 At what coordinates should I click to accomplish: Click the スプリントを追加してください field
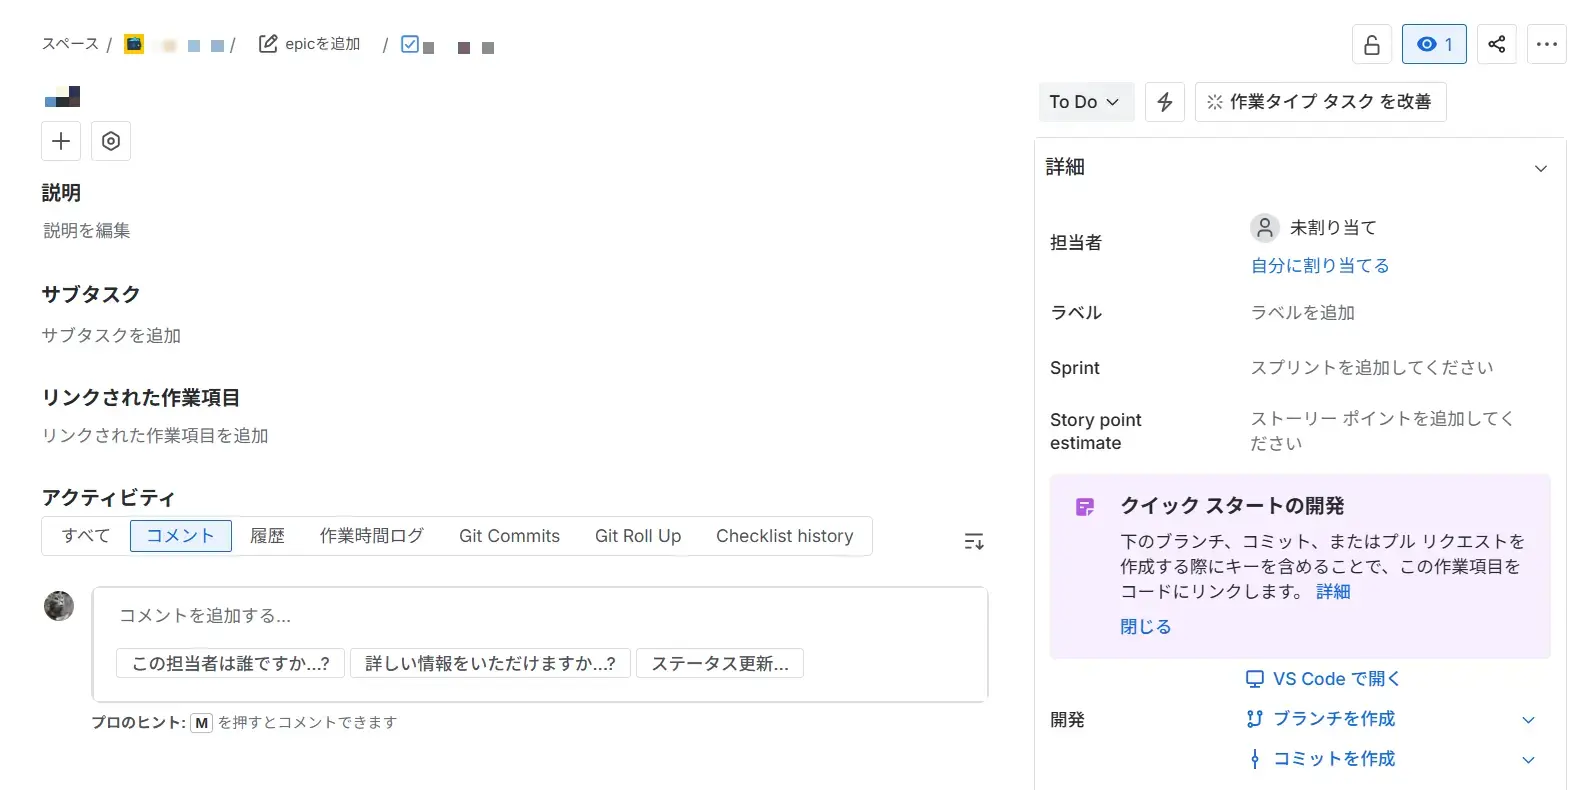1372,368
